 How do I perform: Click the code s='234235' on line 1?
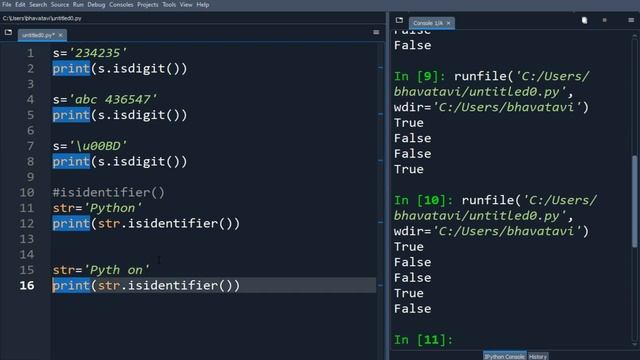point(90,53)
